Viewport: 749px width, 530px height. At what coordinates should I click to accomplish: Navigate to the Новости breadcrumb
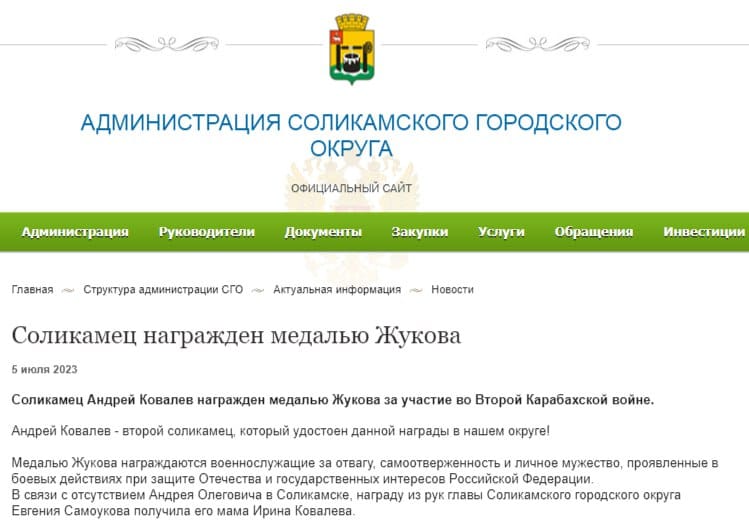pos(452,290)
